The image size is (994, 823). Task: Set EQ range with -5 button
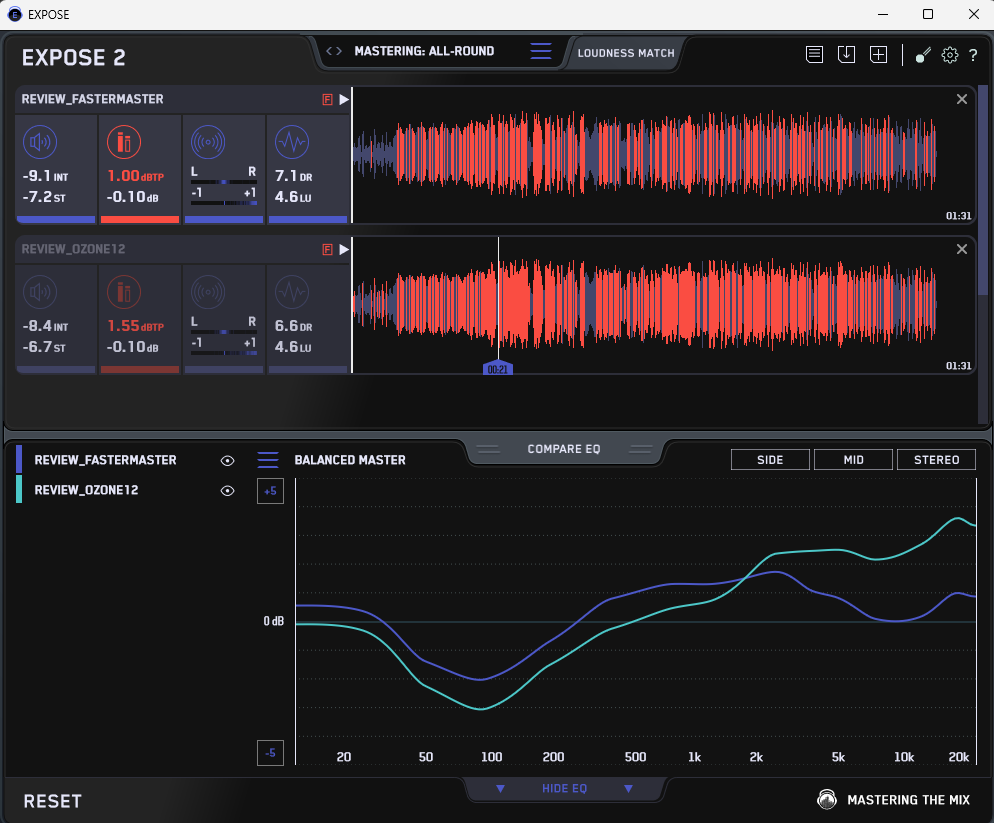click(270, 753)
